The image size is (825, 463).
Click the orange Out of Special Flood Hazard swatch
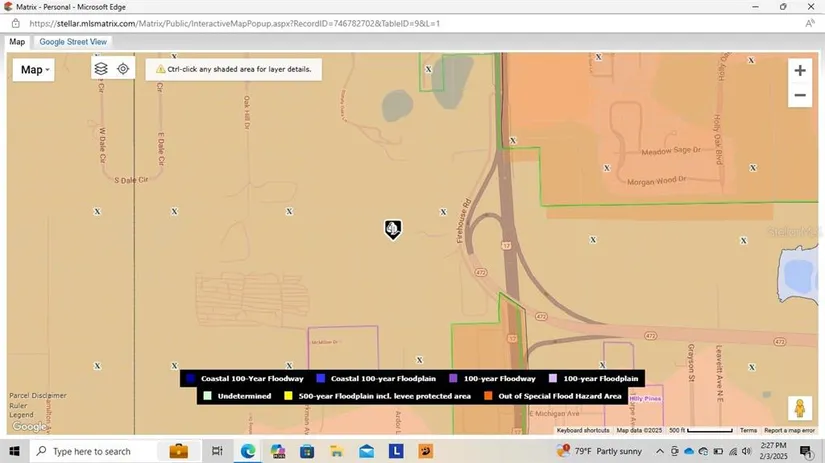[x=489, y=396]
